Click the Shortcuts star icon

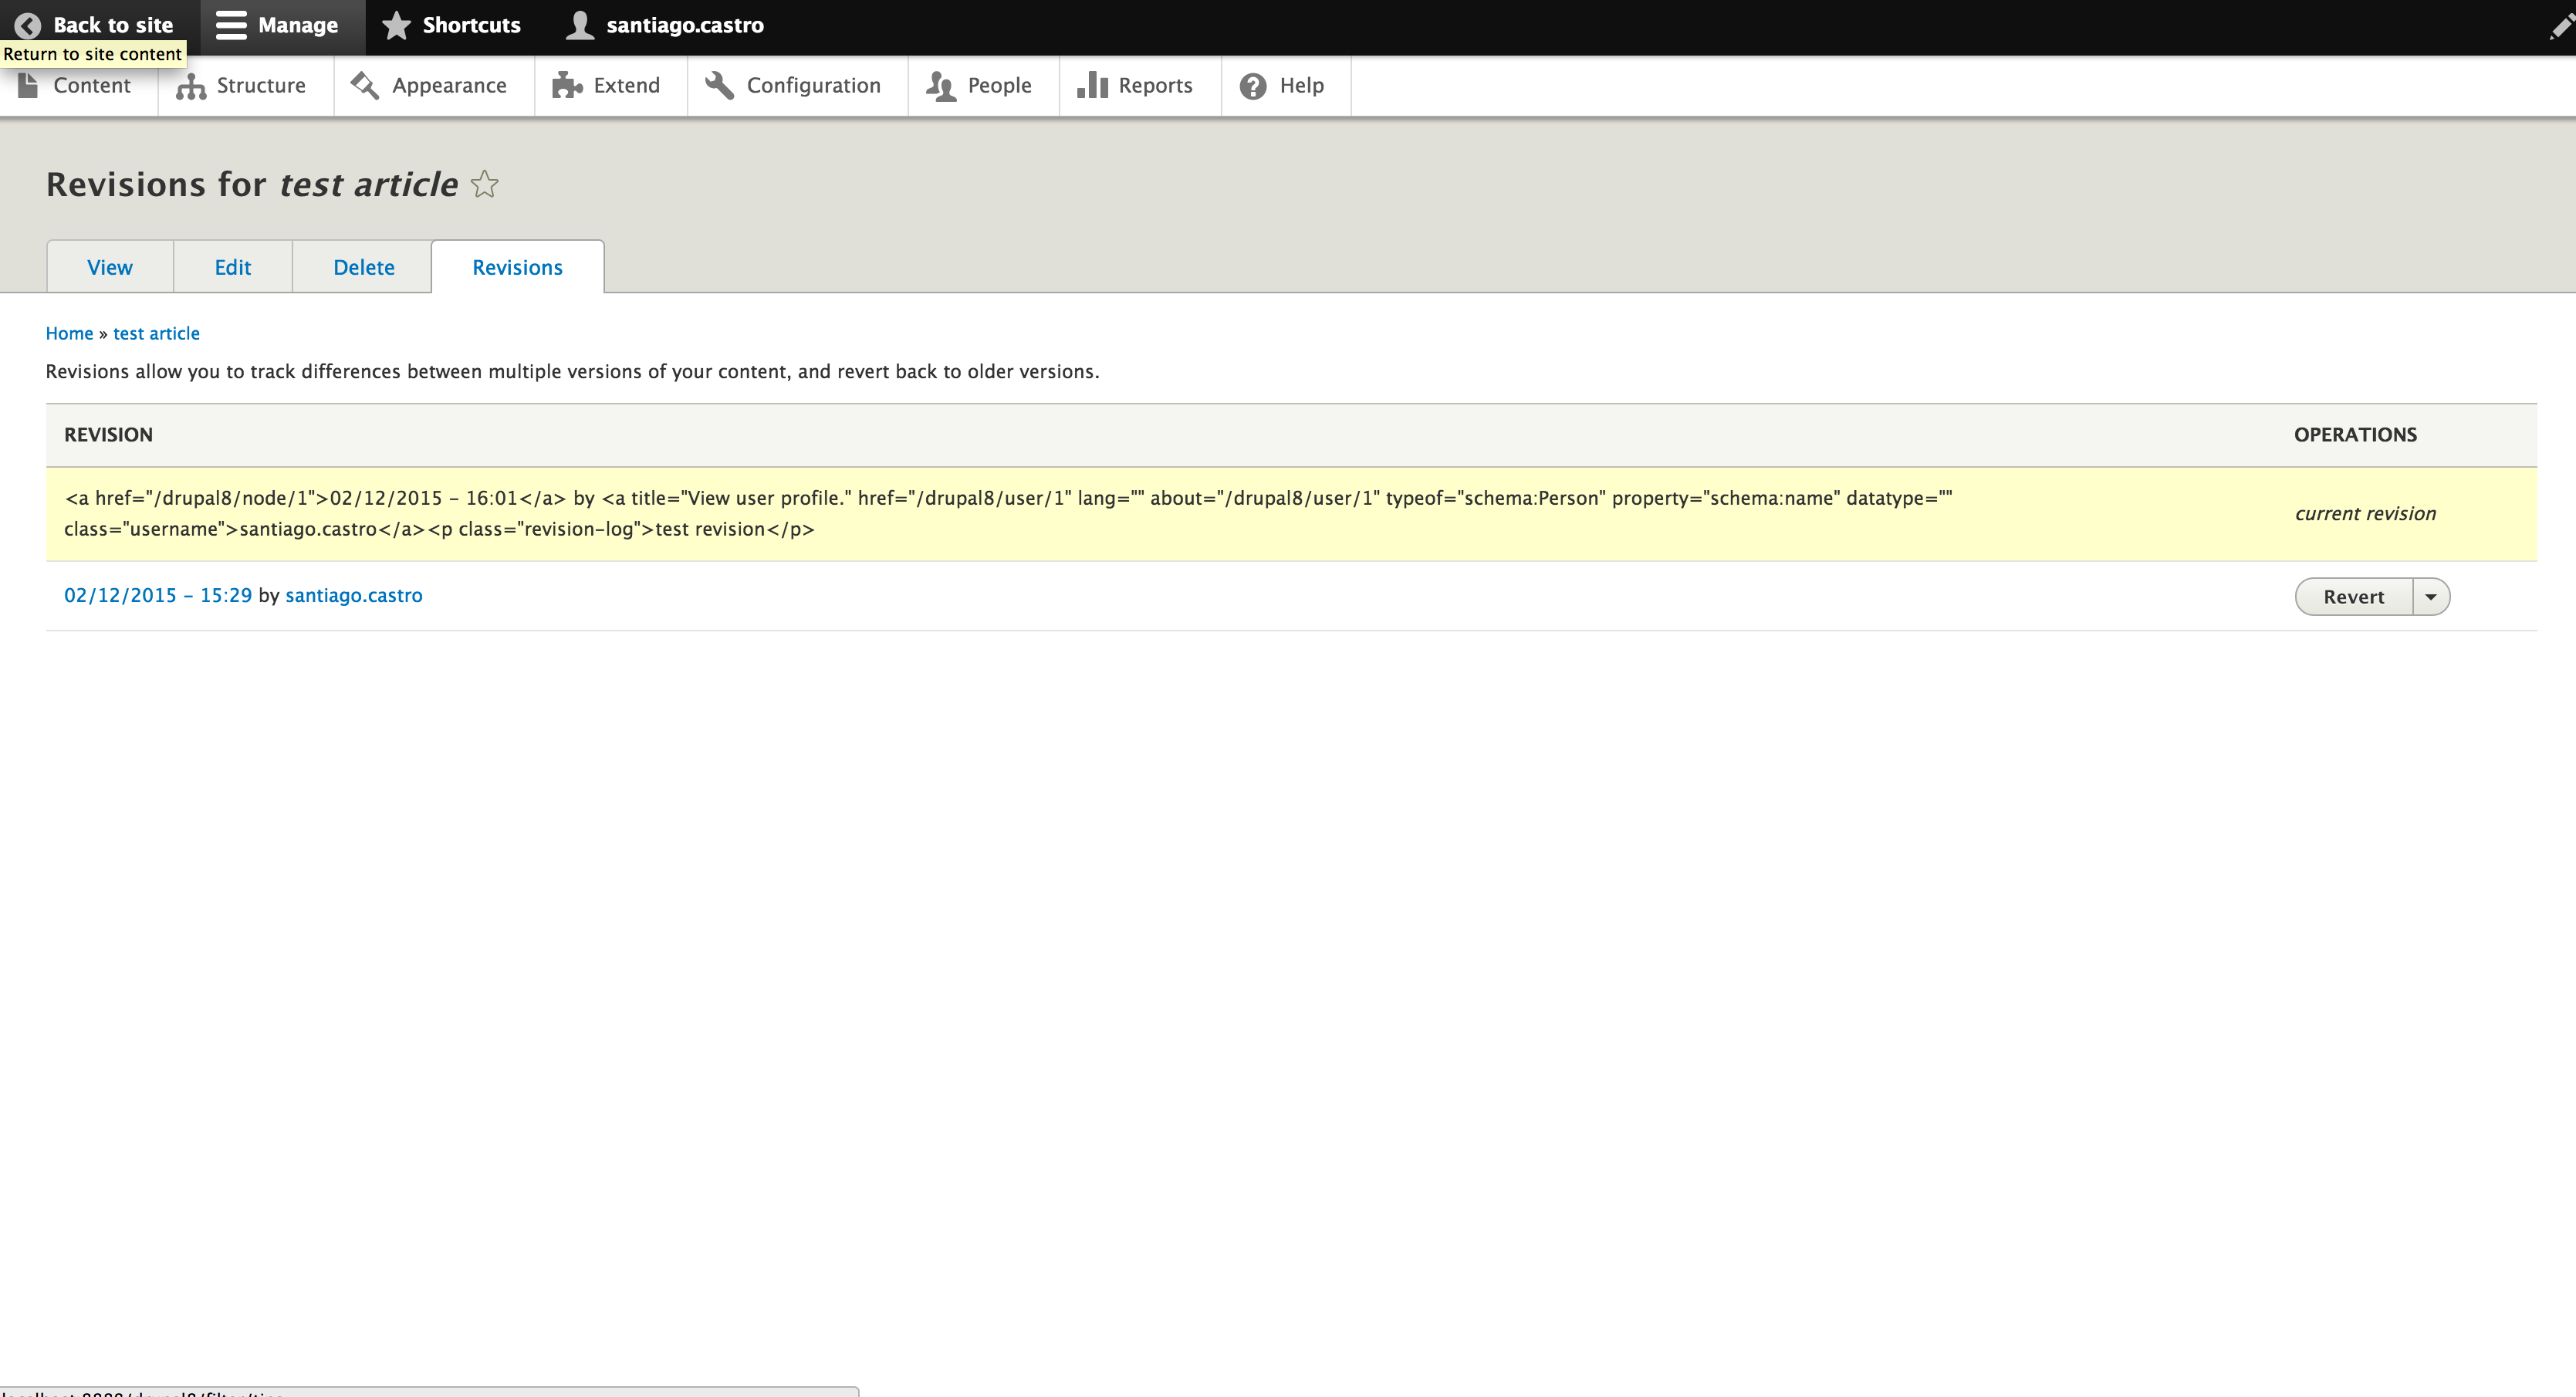398,24
